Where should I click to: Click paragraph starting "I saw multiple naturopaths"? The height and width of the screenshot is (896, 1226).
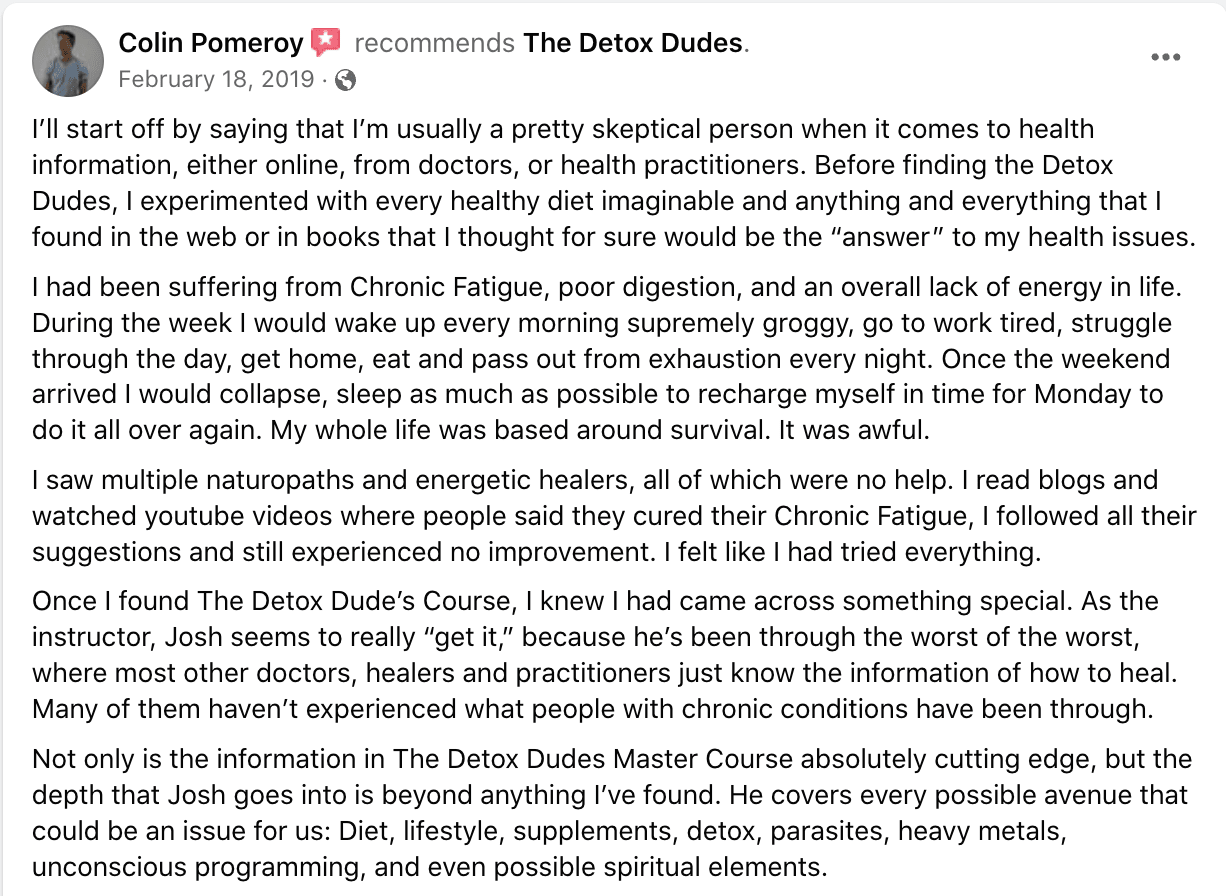pyautogui.click(x=614, y=517)
